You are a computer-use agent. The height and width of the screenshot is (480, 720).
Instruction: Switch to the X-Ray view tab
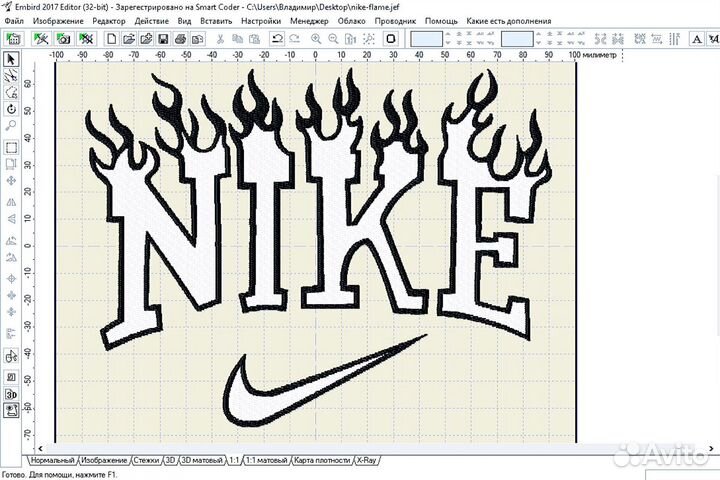coord(366,461)
